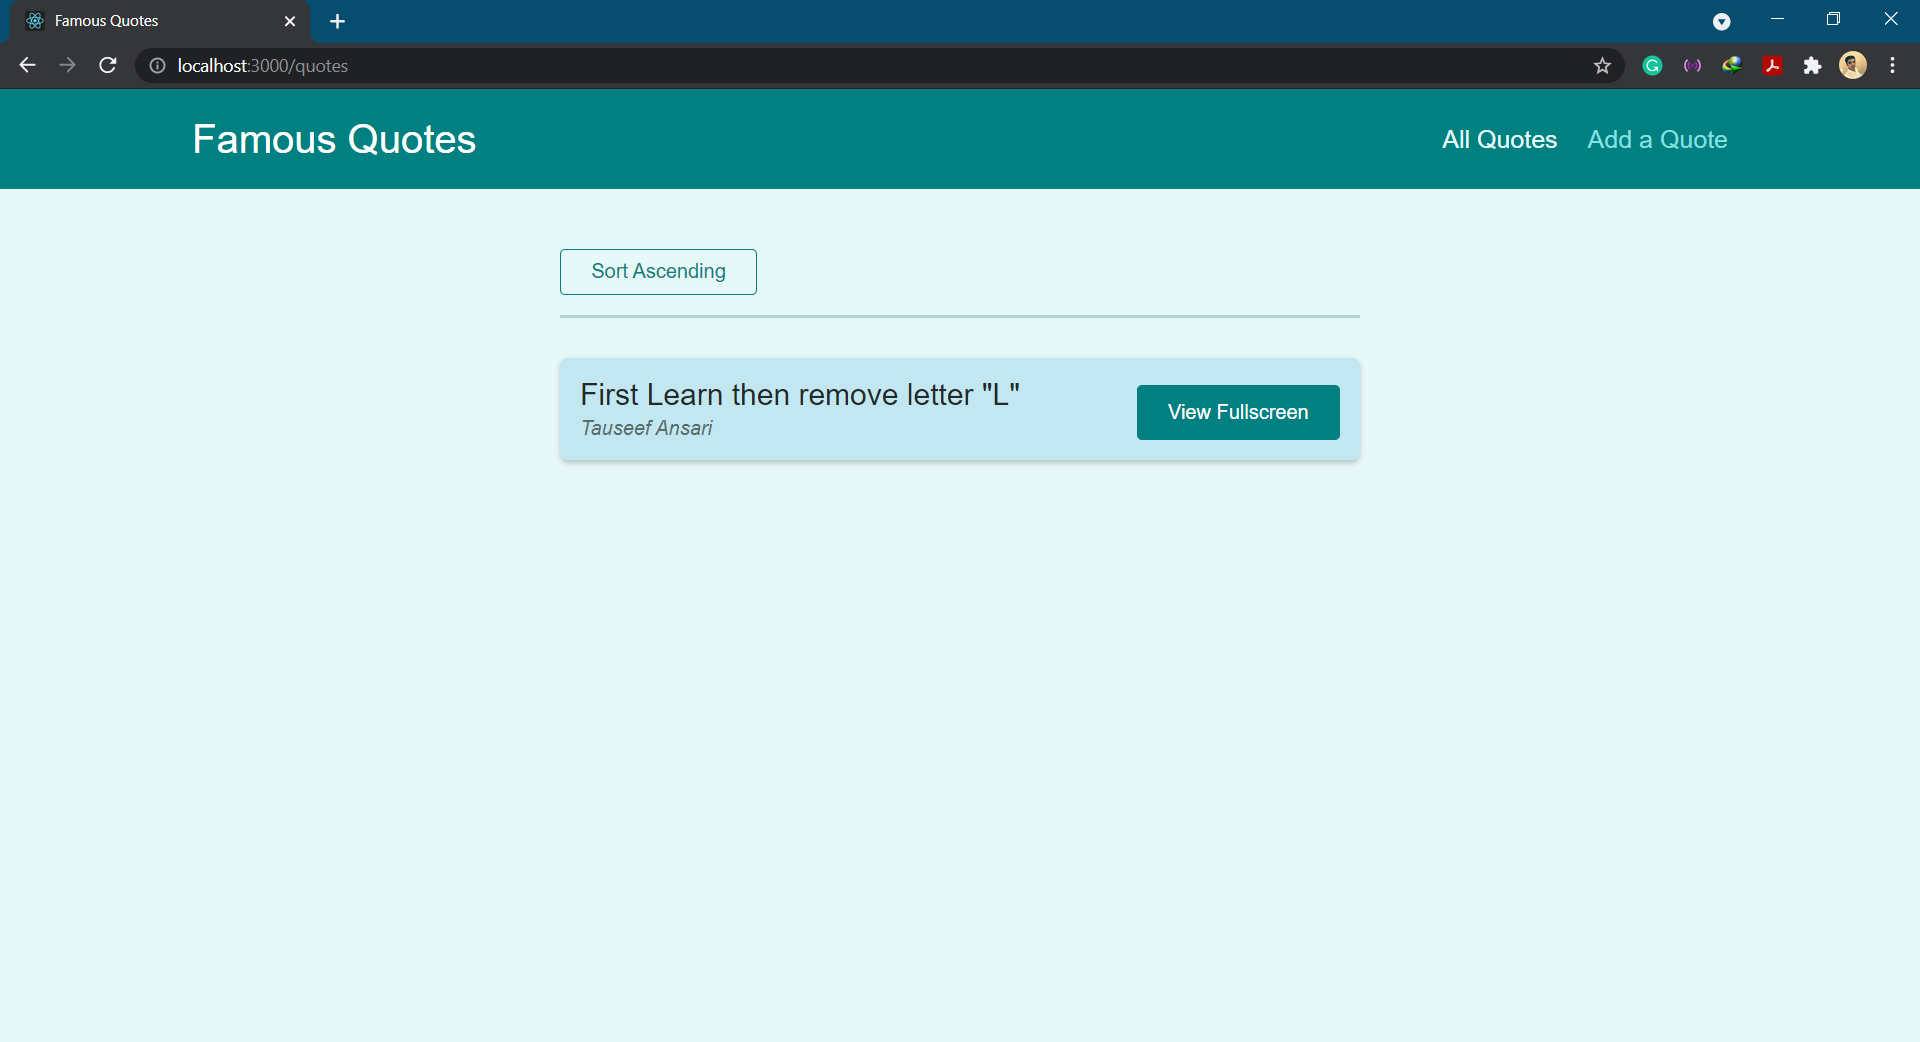Image resolution: width=1920 pixels, height=1042 pixels.
Task: Go to the All Quotes page
Action: tap(1498, 140)
